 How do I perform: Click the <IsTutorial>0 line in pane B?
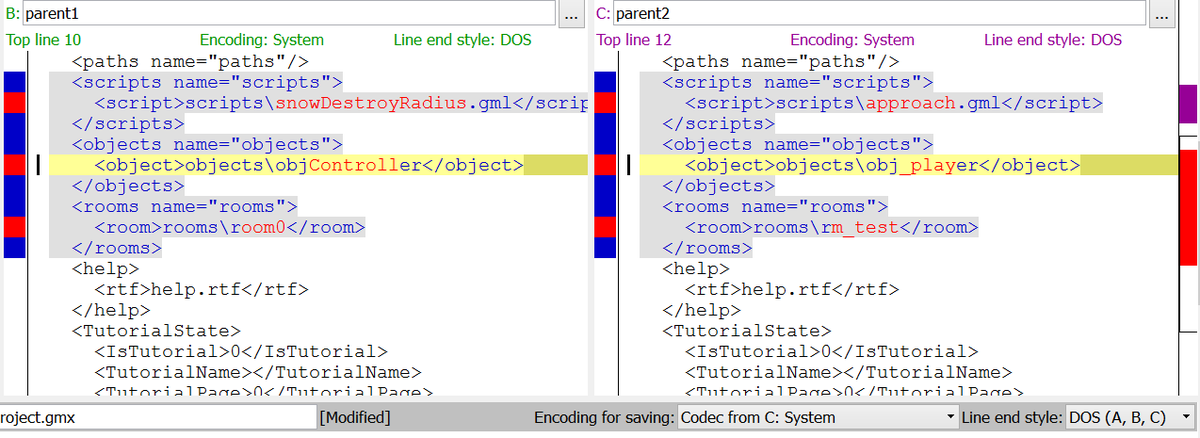coord(240,353)
